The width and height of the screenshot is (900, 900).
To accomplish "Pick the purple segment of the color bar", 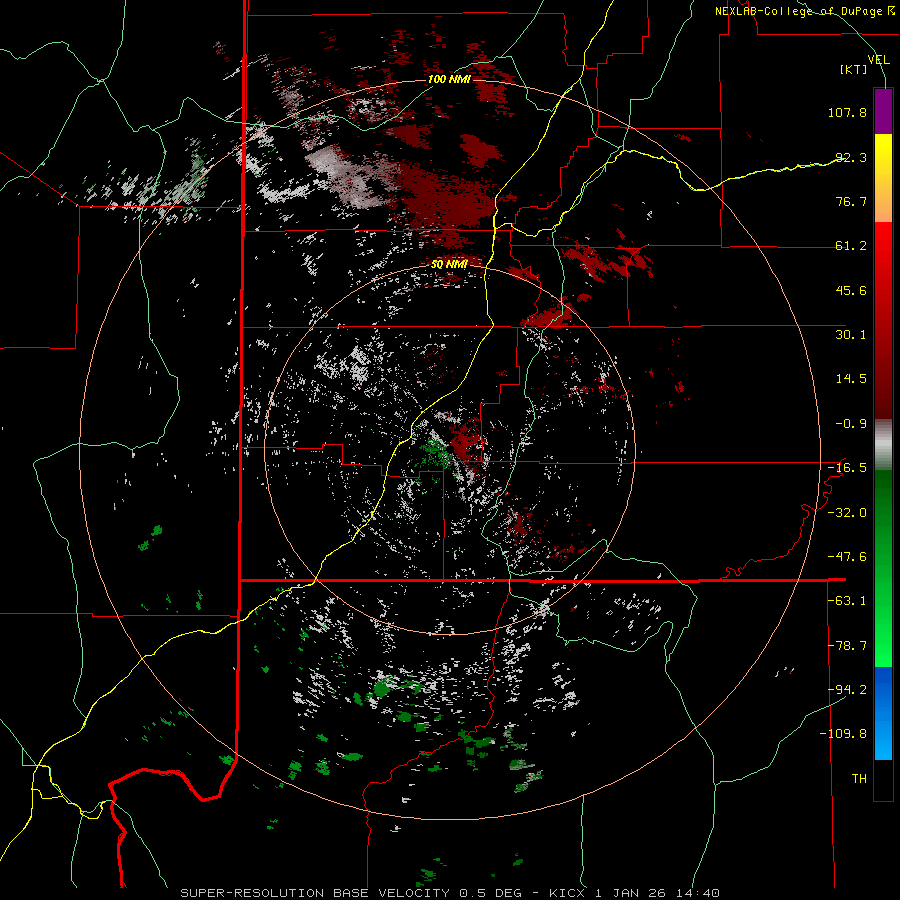I will tap(883, 112).
